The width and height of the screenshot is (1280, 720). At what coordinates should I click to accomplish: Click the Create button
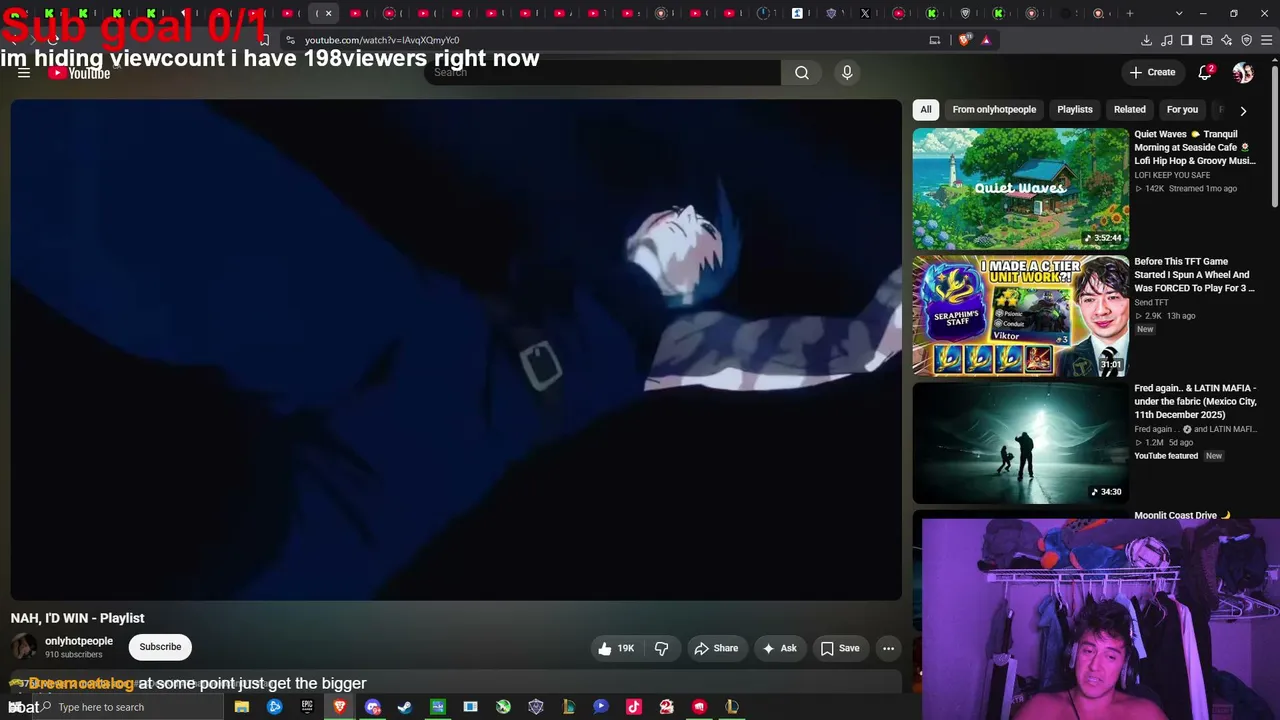pyautogui.click(x=1152, y=72)
